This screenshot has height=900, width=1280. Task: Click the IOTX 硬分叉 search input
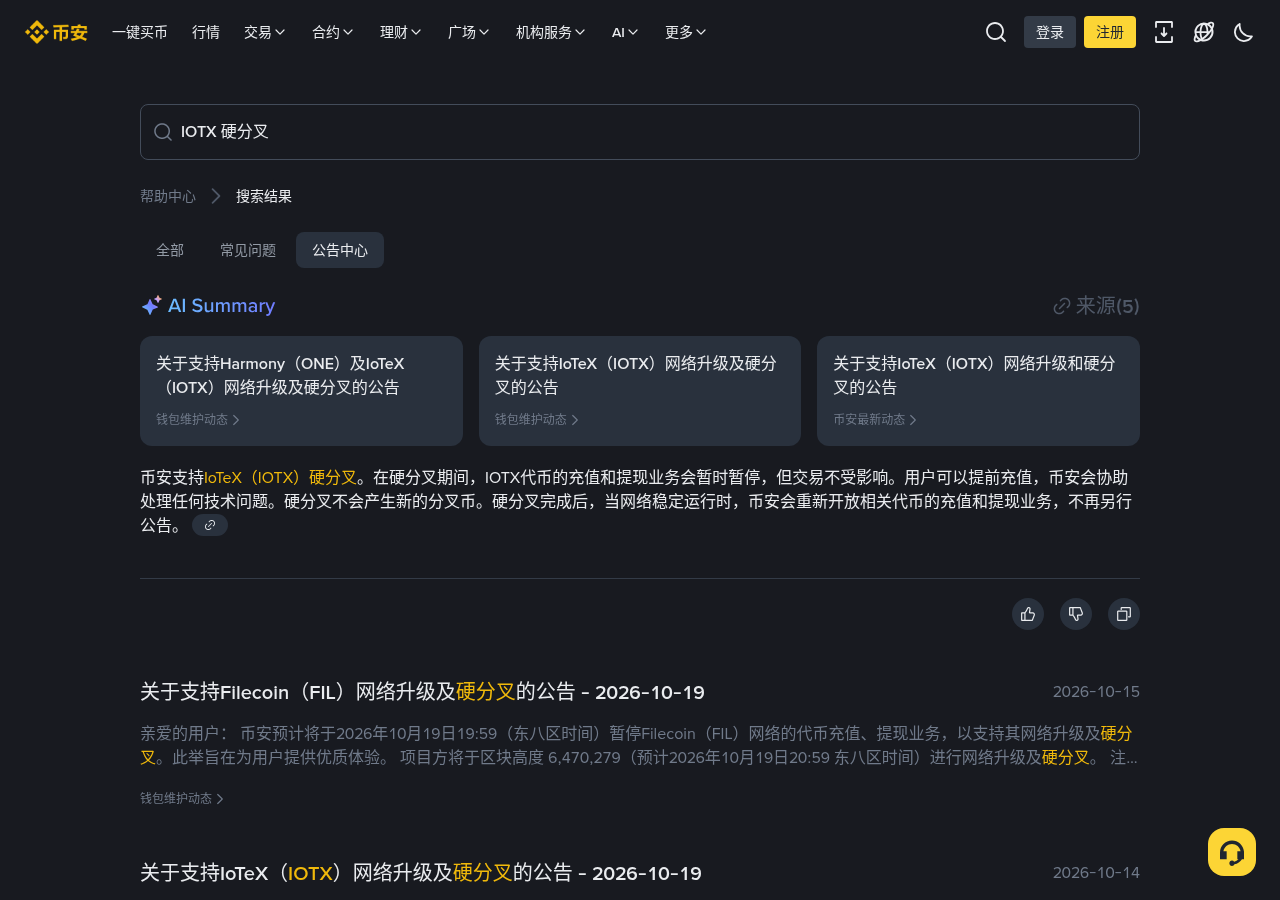[640, 132]
